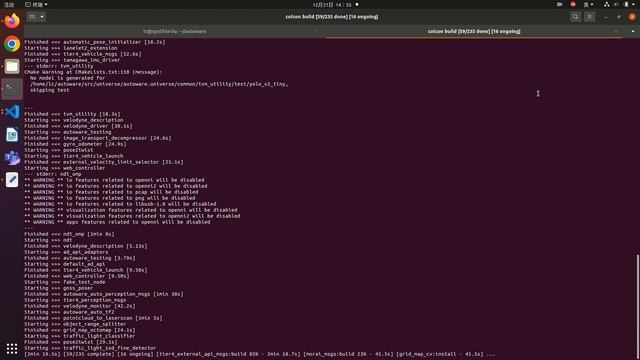Open the text editor in dock
Viewport: 640px width, 360px height.
tap(12, 180)
